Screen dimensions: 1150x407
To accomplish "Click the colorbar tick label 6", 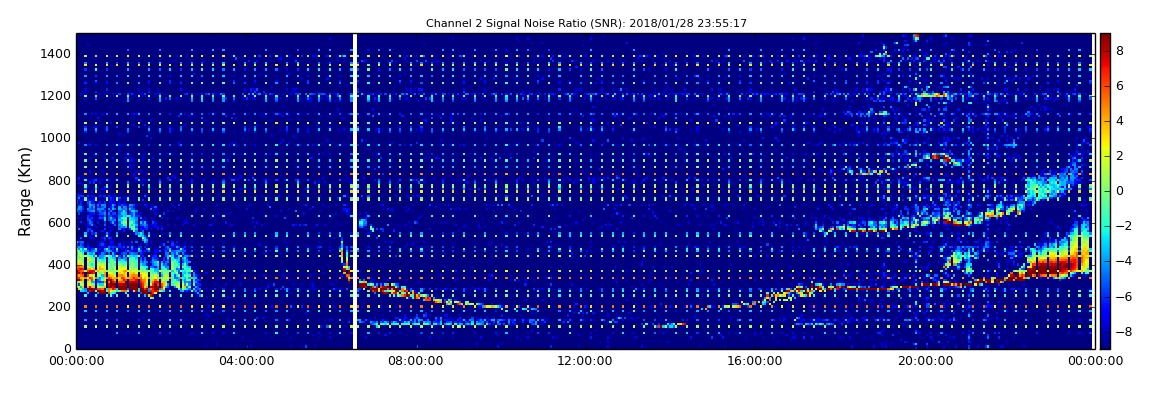I will coord(1120,86).
